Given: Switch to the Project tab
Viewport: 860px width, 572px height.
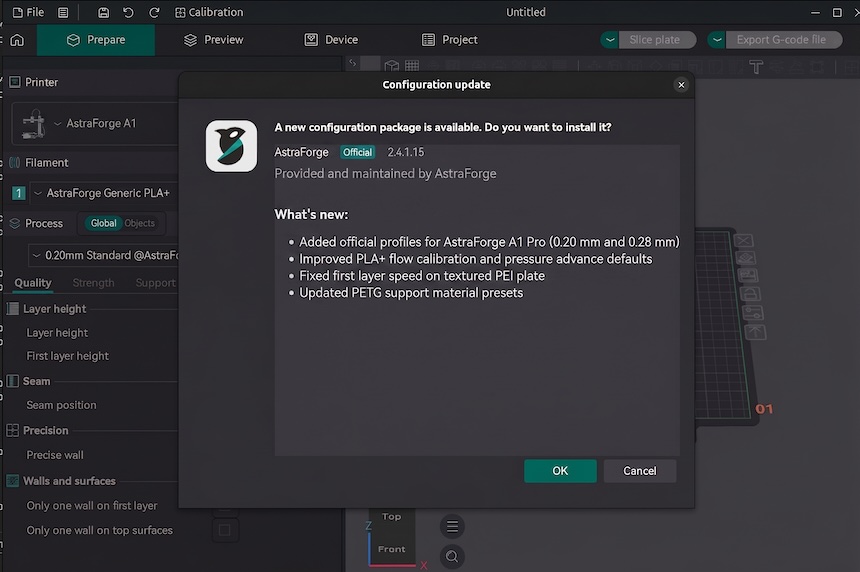Looking at the screenshot, I should tap(450, 40).
